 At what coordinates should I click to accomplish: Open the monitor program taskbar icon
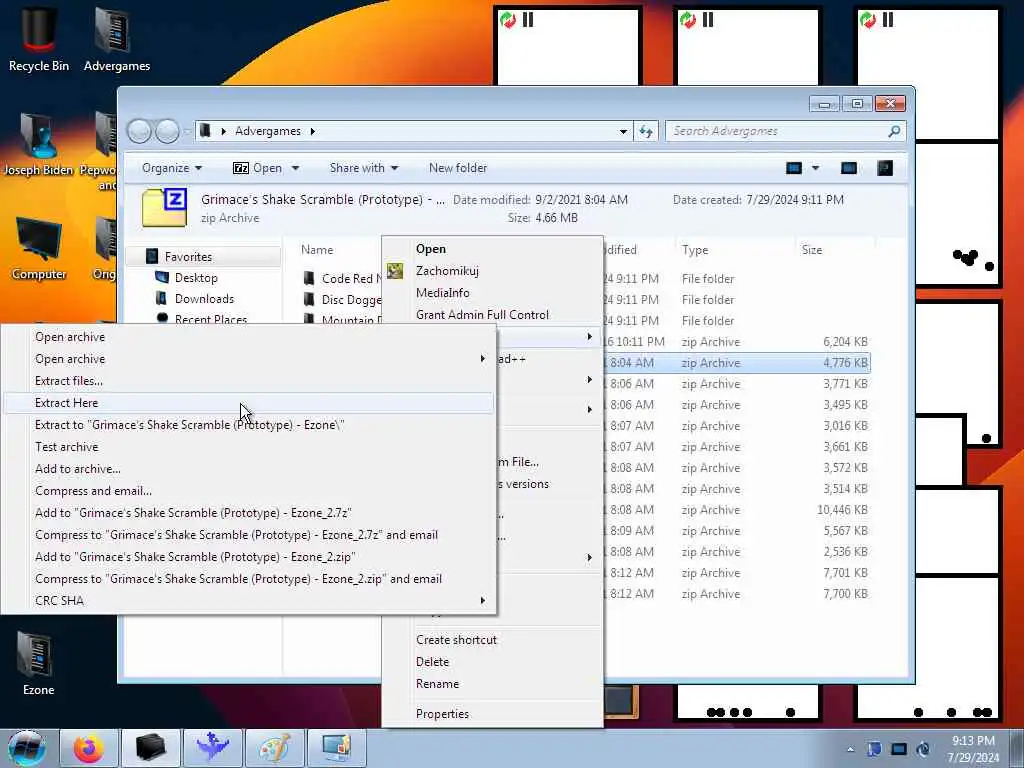[x=337, y=748]
